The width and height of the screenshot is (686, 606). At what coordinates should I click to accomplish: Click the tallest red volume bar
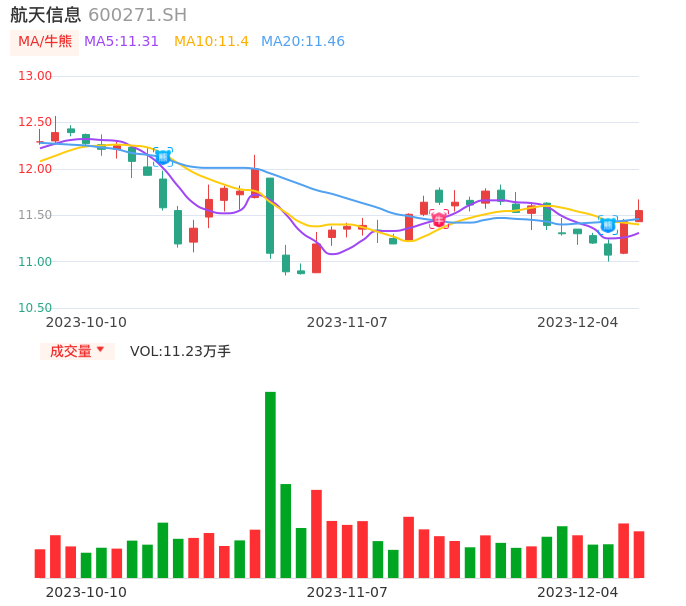316,533
